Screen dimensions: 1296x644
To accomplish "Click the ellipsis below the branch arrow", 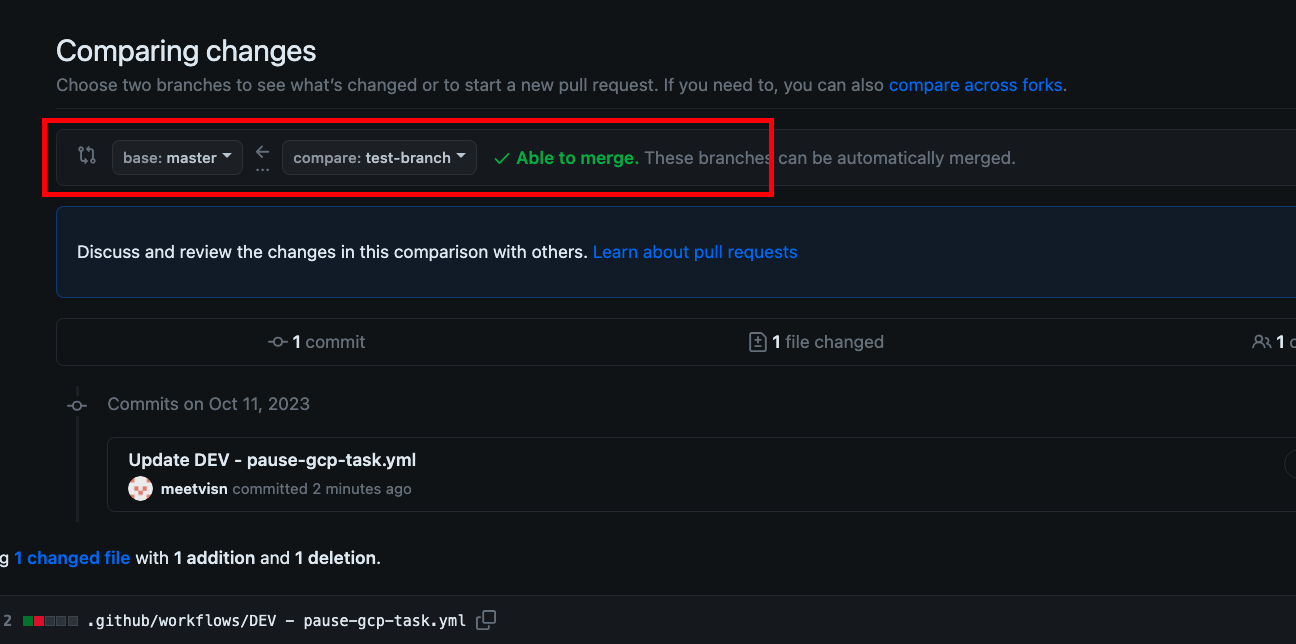I will [262, 169].
